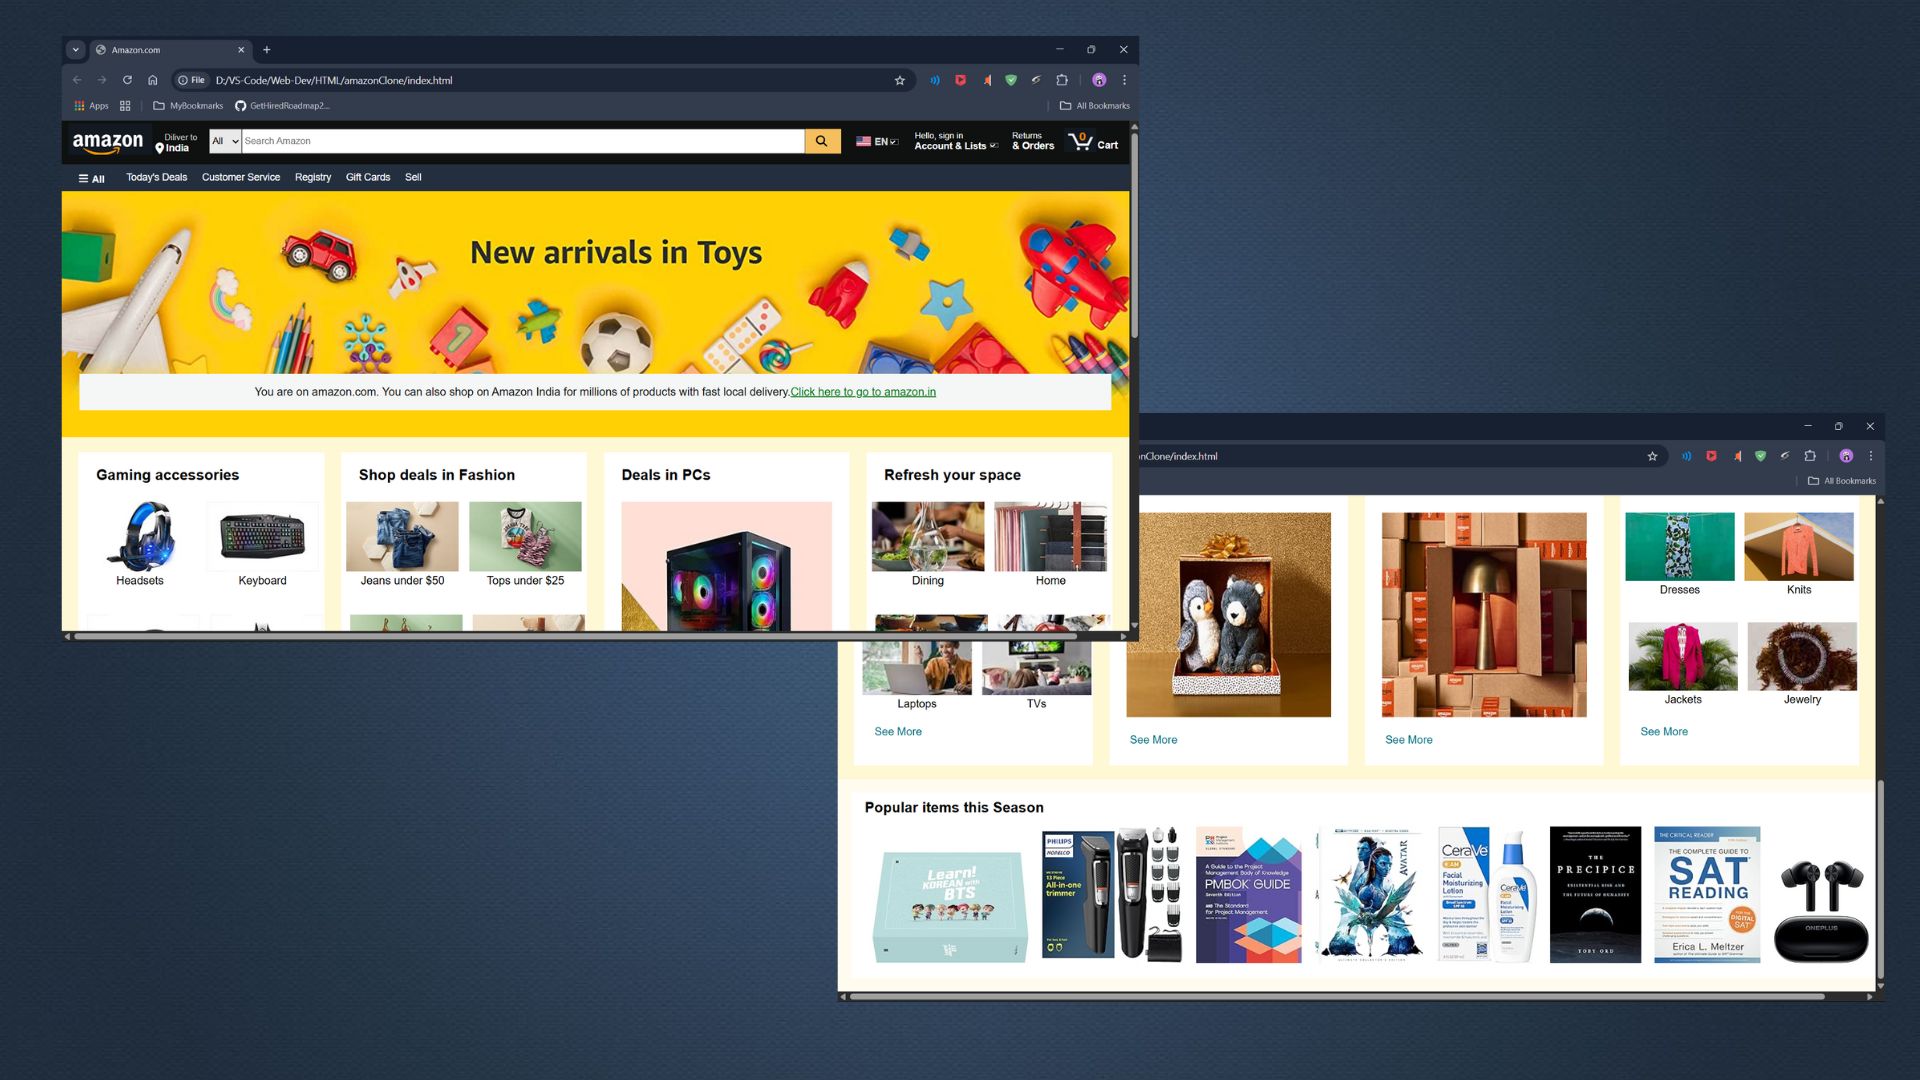
Task: Click the orange search magnifier button
Action: click(x=821, y=141)
